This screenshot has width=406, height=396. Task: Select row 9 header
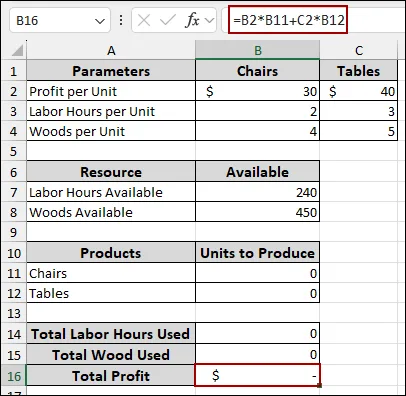(x=13, y=232)
